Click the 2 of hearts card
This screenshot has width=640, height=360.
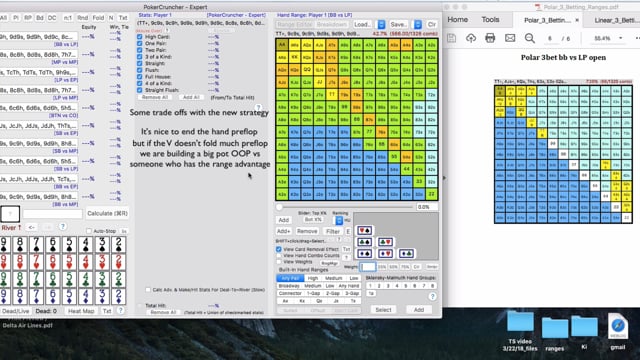[x=118, y=262]
